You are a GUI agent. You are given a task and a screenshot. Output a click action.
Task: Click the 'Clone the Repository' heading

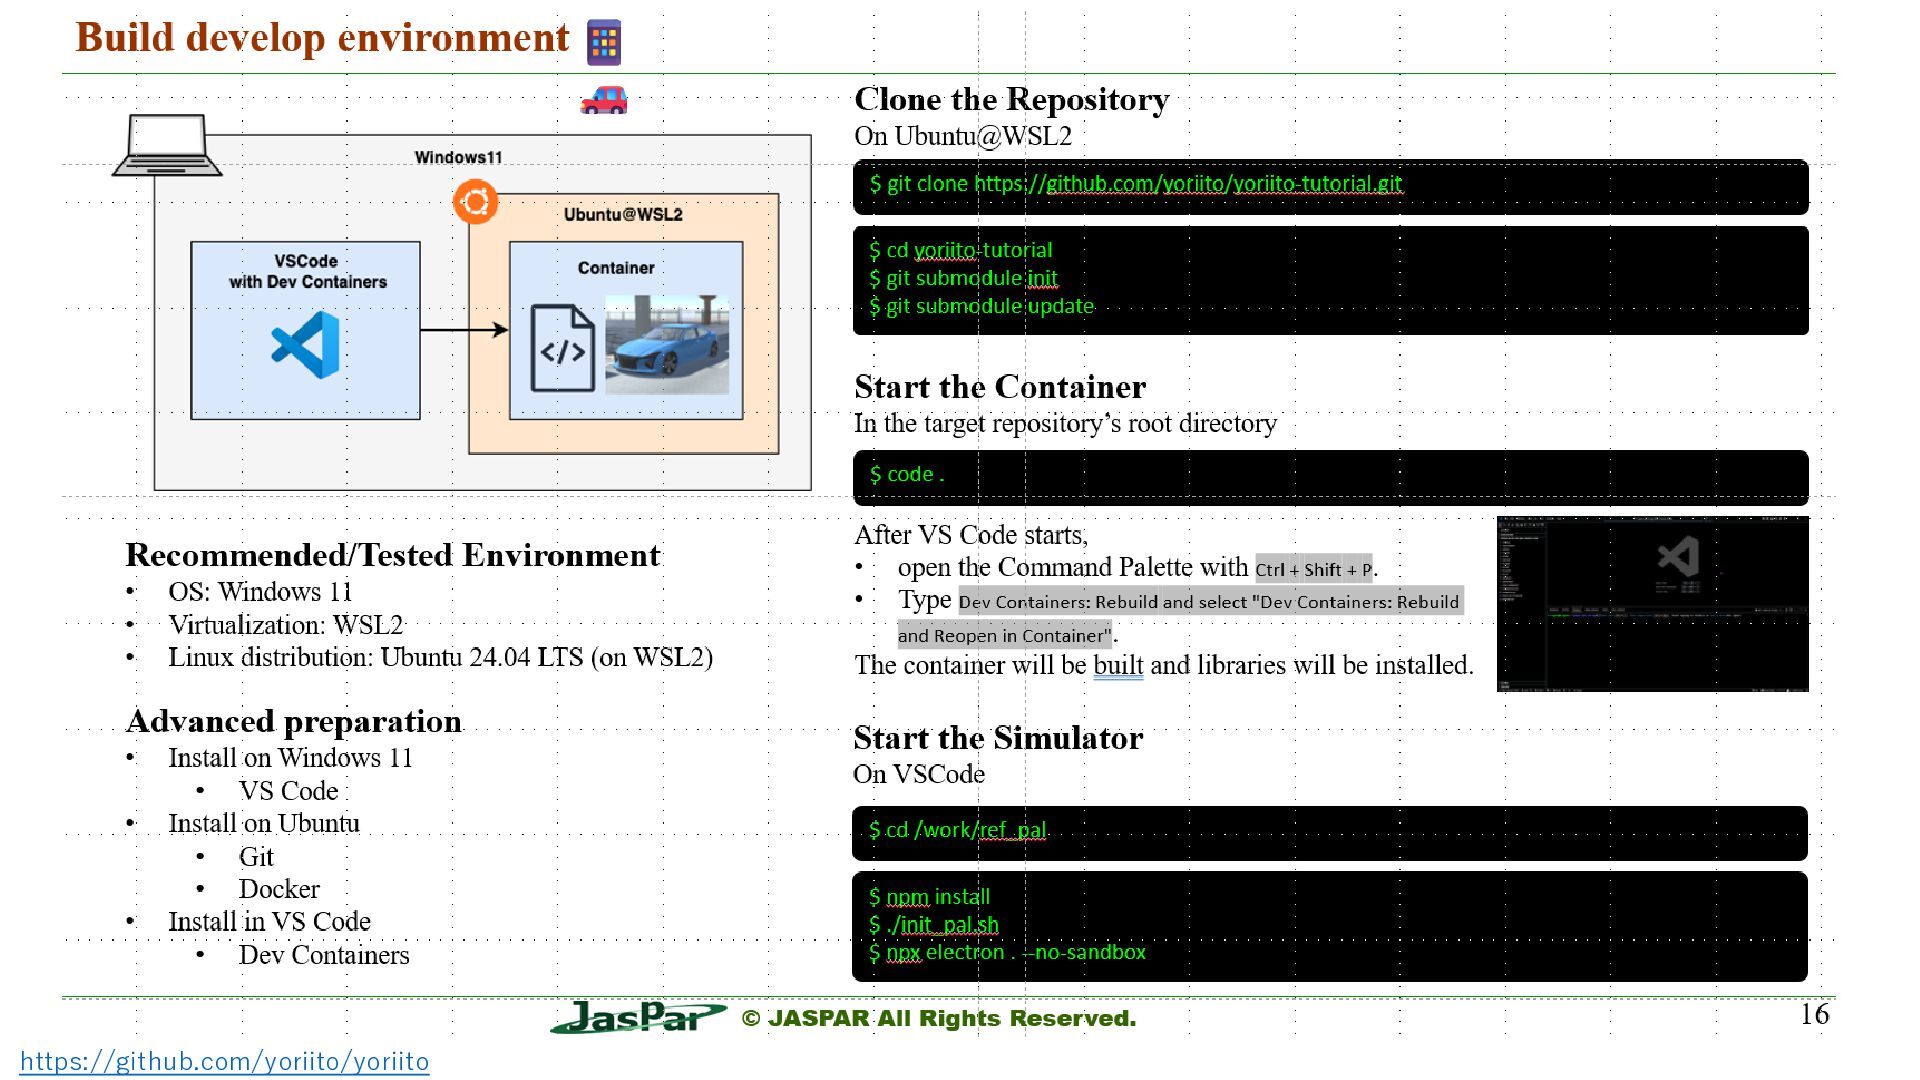point(1011,99)
